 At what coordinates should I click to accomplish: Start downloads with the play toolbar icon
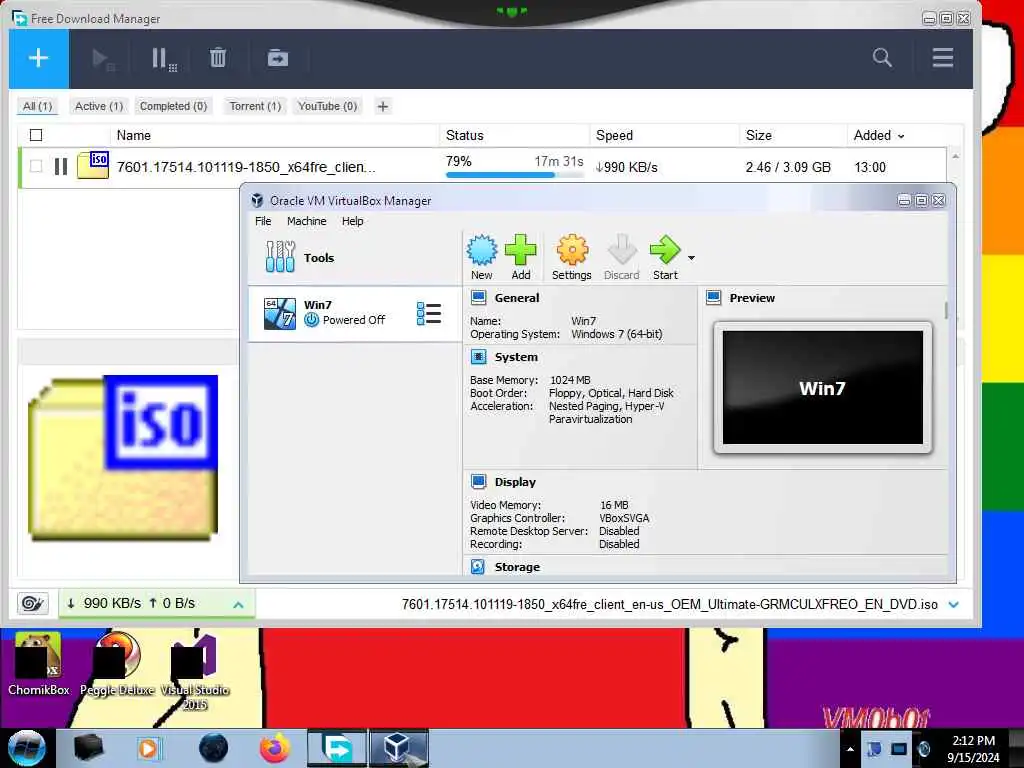[103, 59]
